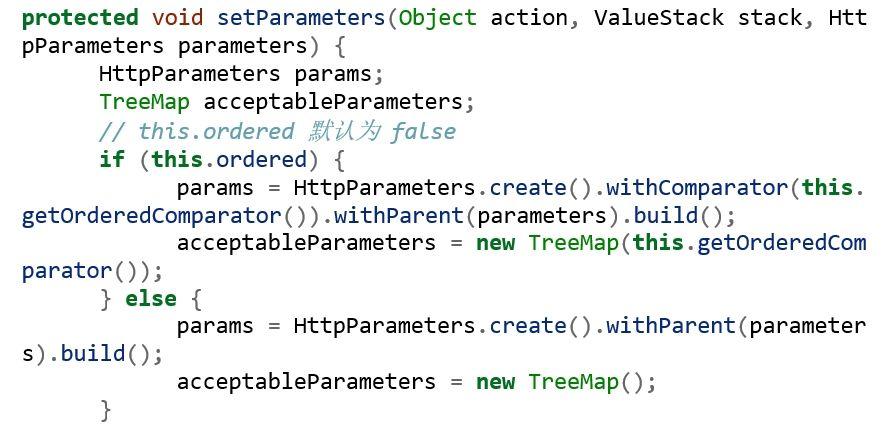
Task: Click the "Object" parameter type
Action: [438, 18]
